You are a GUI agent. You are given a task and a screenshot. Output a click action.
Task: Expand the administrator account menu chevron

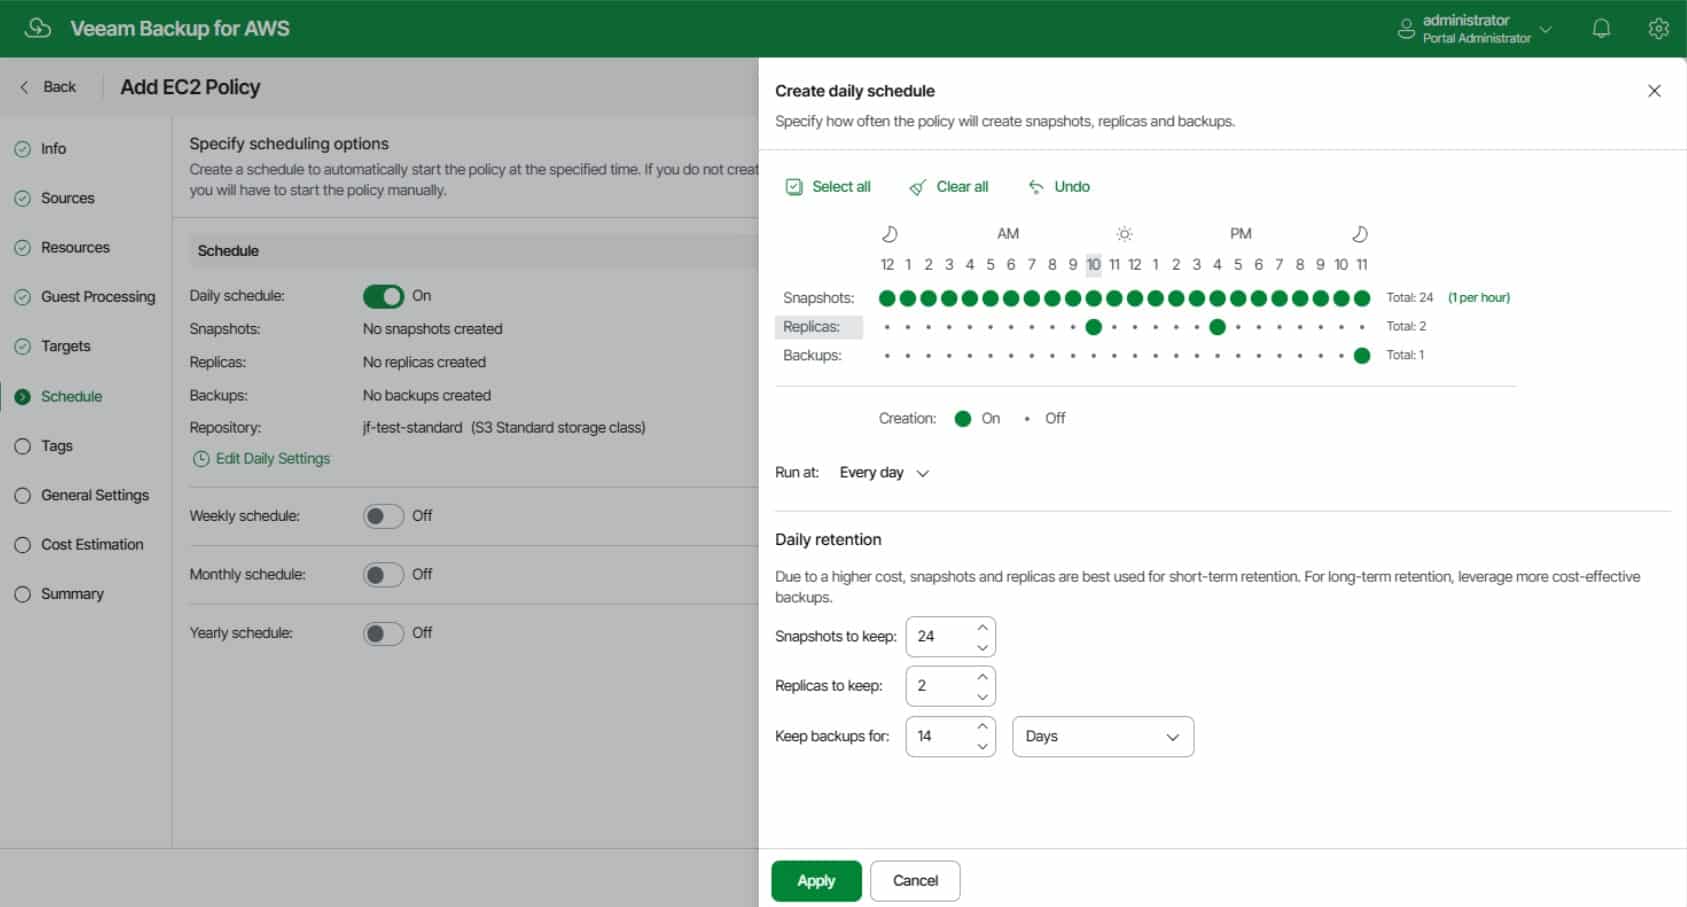1545,29
